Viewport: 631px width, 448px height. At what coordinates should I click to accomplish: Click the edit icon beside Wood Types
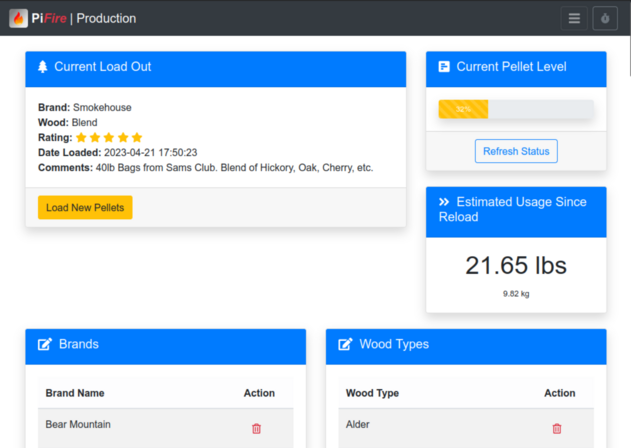pos(345,345)
